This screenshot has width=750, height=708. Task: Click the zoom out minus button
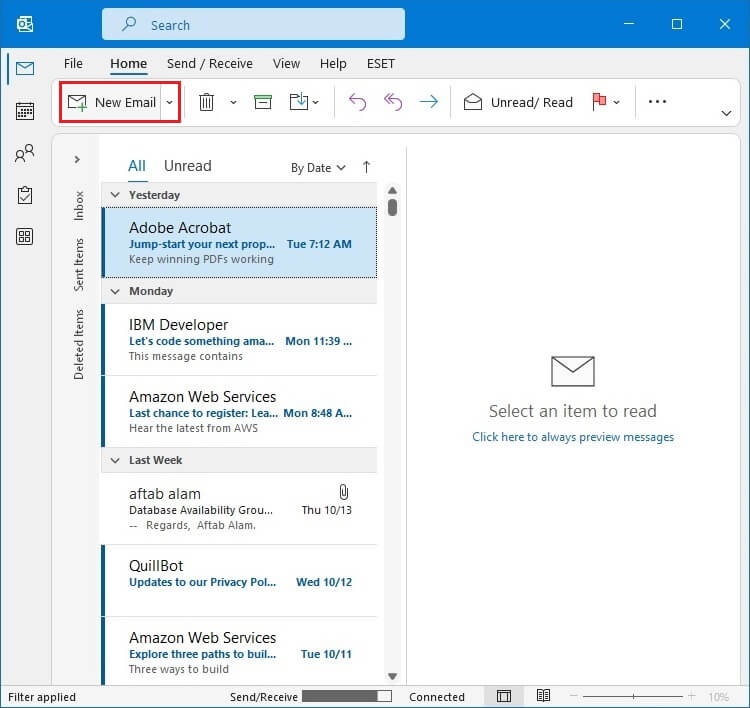coord(574,696)
